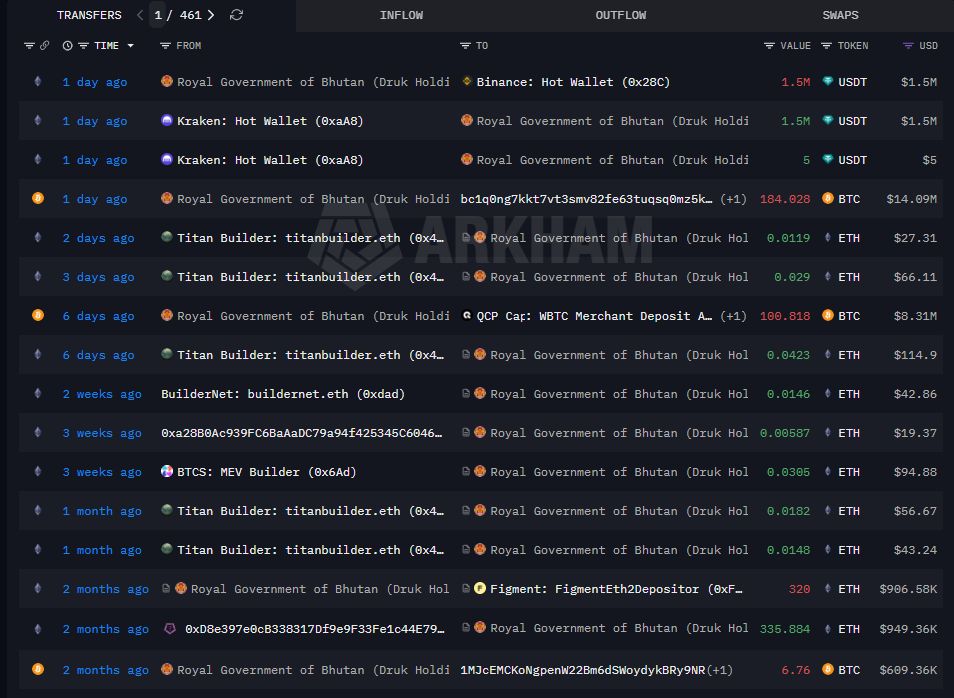
Task: Go to next page of transfers
Action: tap(211, 15)
